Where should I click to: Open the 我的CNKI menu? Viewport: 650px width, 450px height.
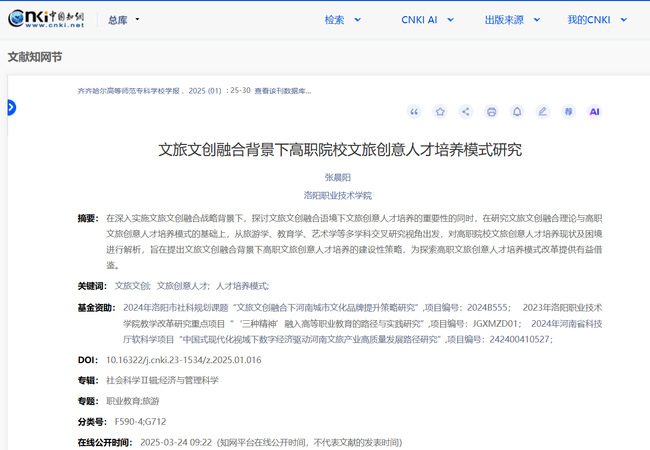coord(594,20)
